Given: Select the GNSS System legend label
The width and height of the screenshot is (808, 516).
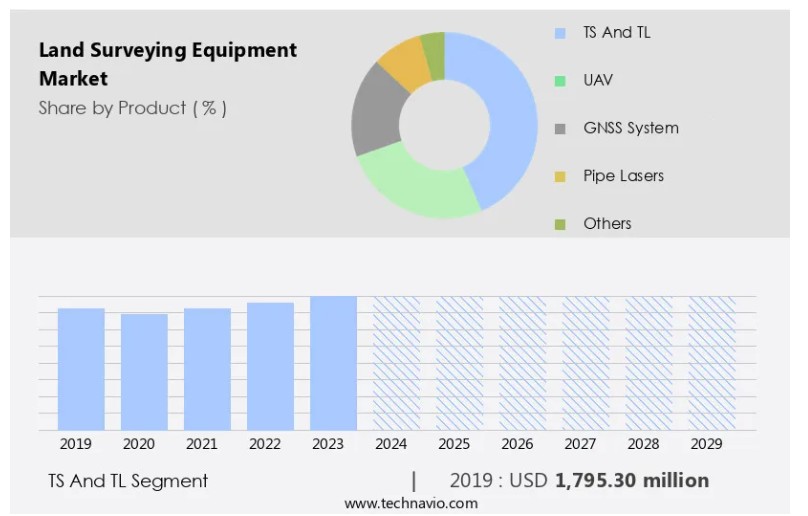Looking at the screenshot, I should click(630, 128).
